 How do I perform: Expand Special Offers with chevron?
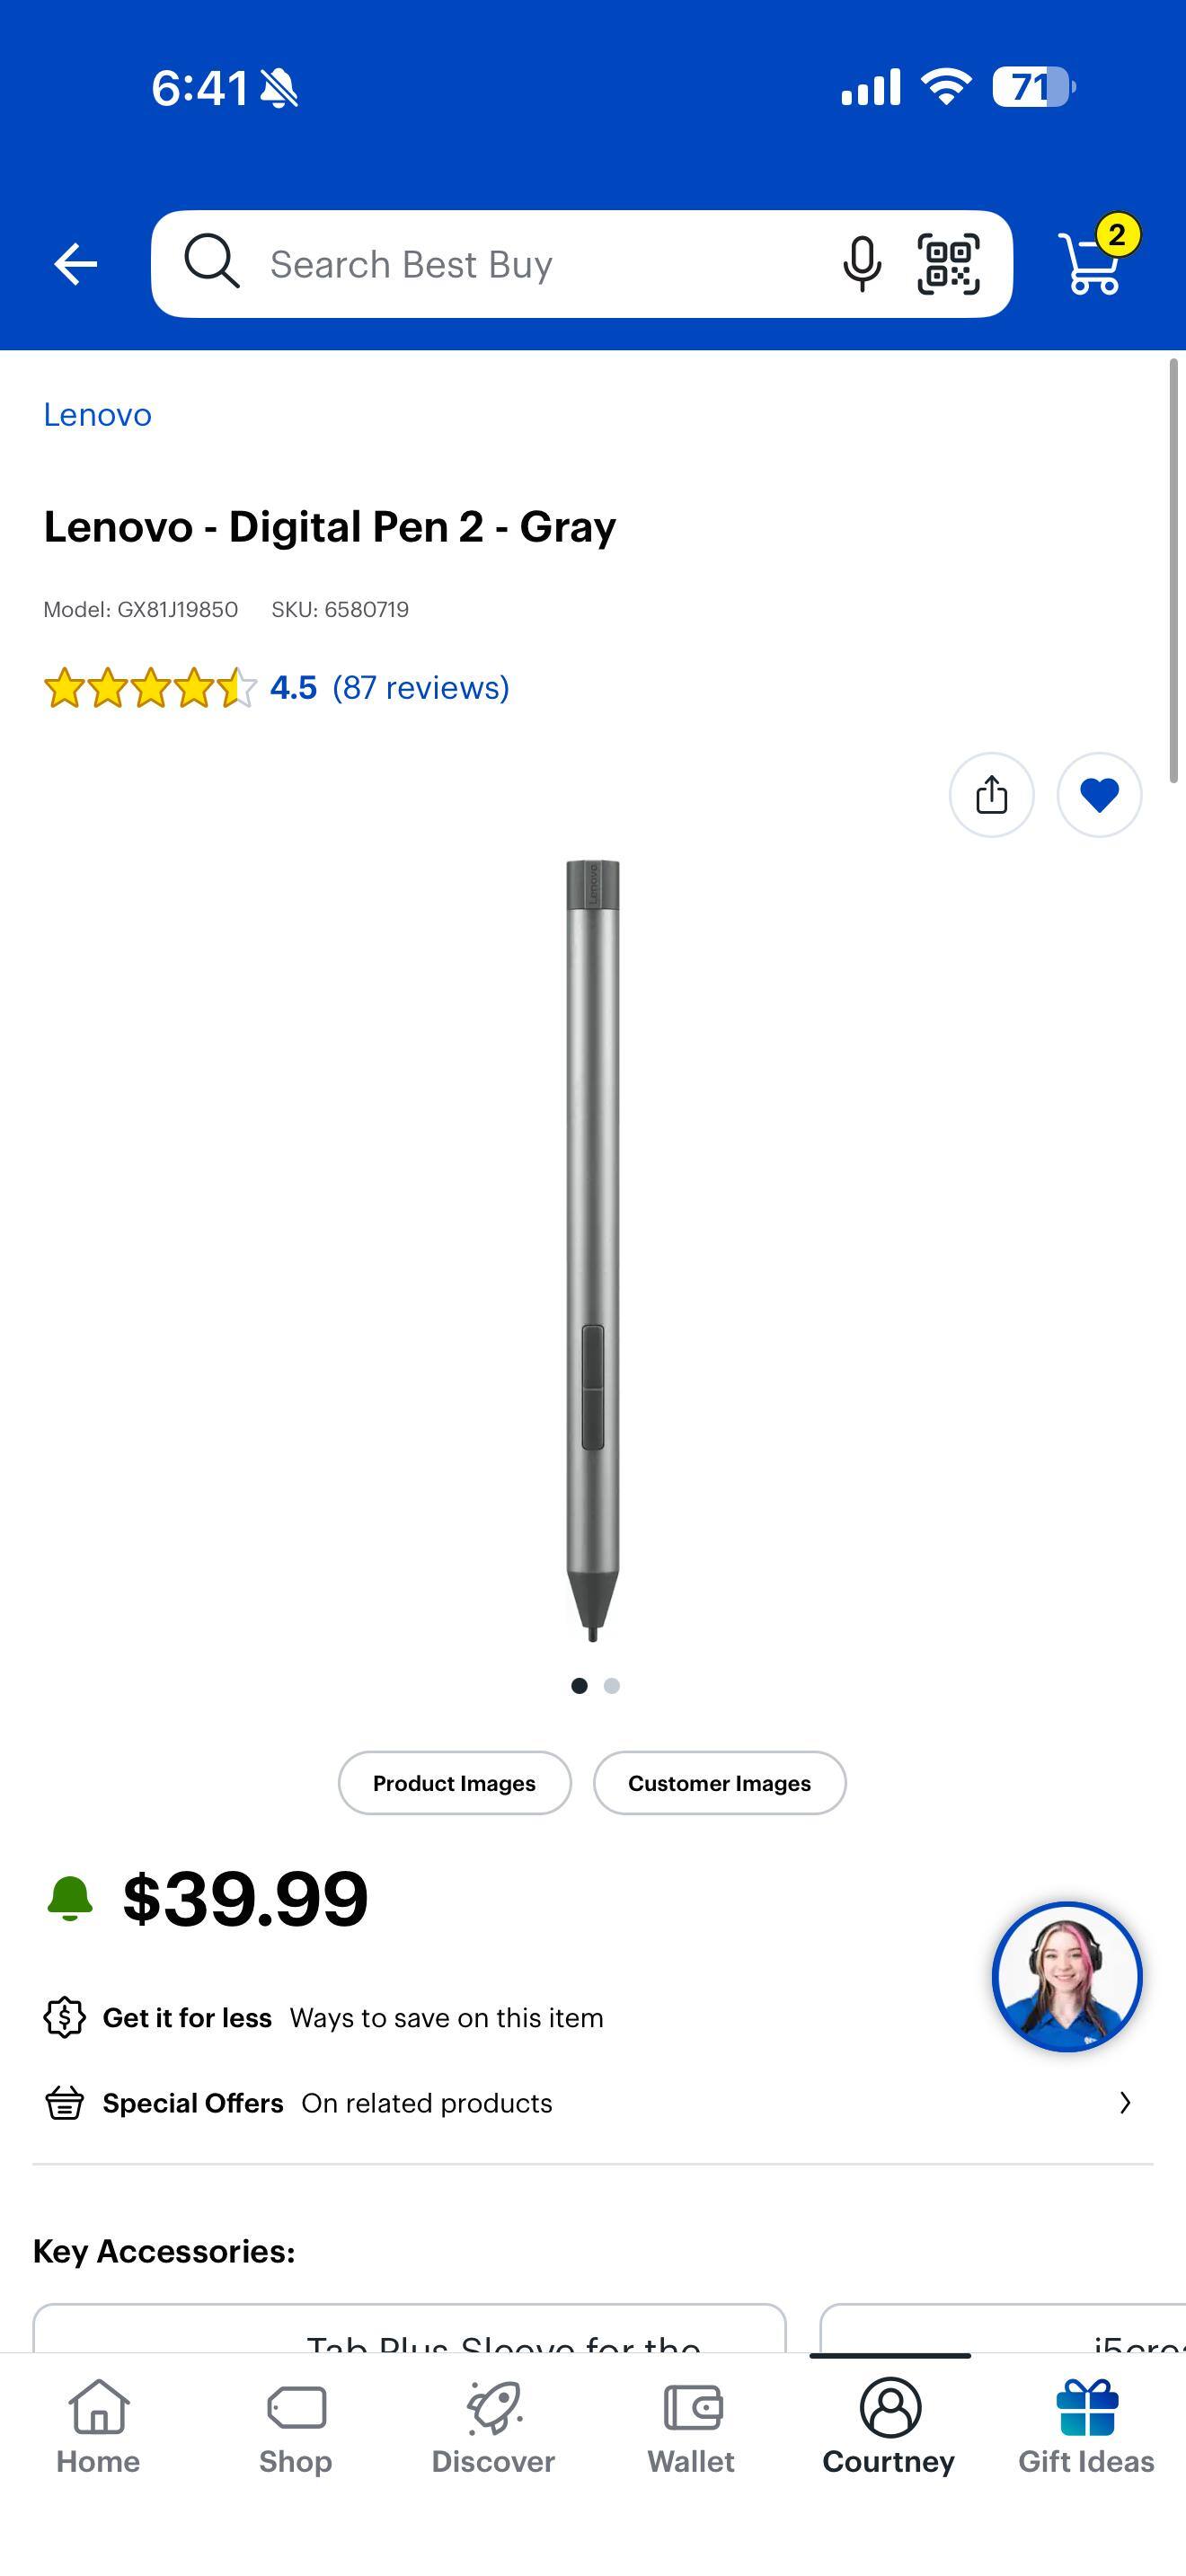click(x=1125, y=2102)
